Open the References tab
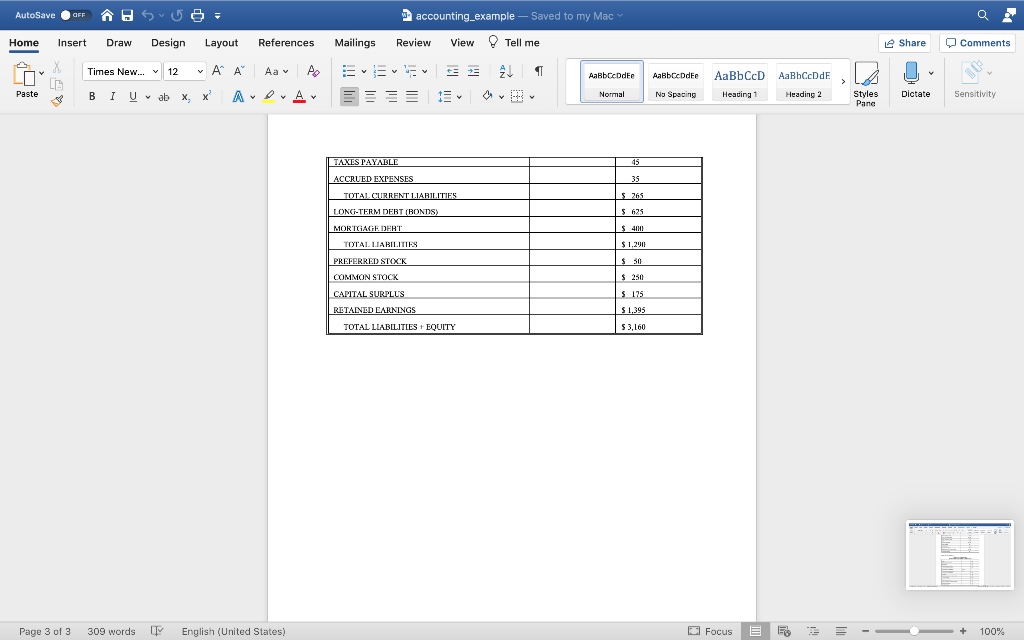 (286, 42)
